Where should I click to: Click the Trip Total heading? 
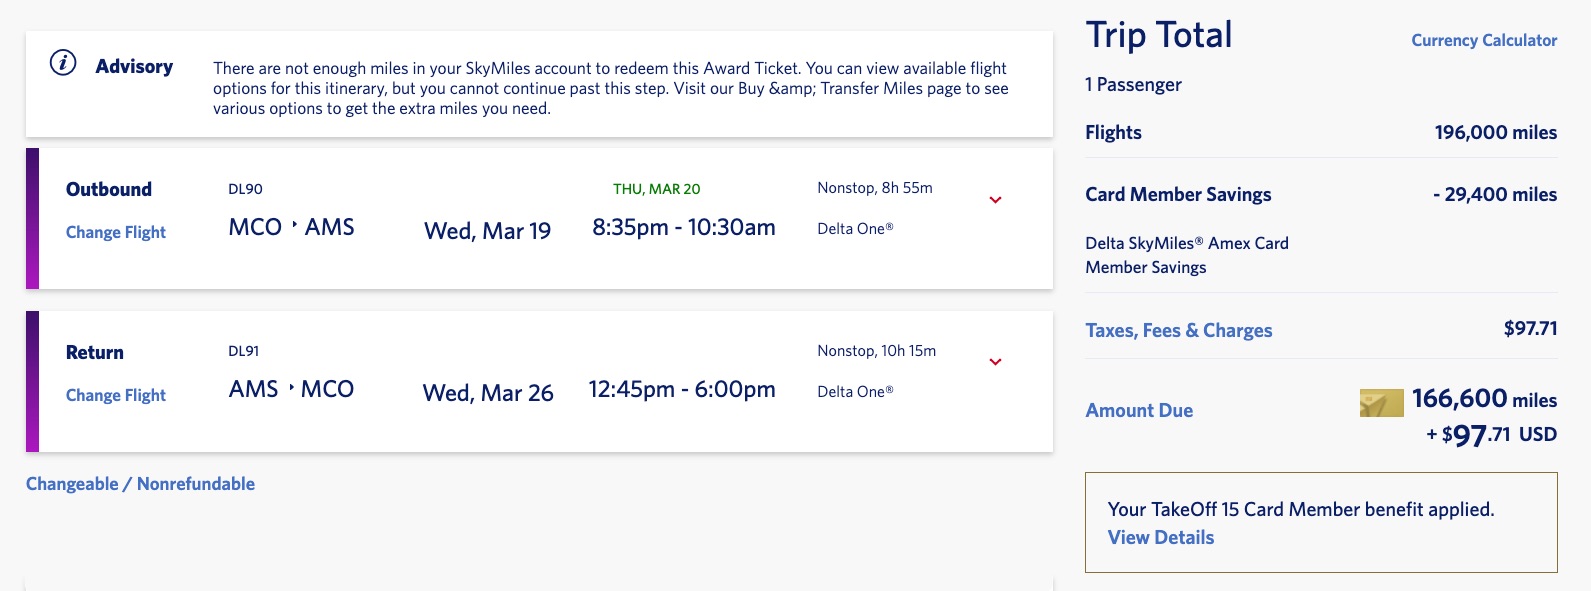click(x=1158, y=35)
